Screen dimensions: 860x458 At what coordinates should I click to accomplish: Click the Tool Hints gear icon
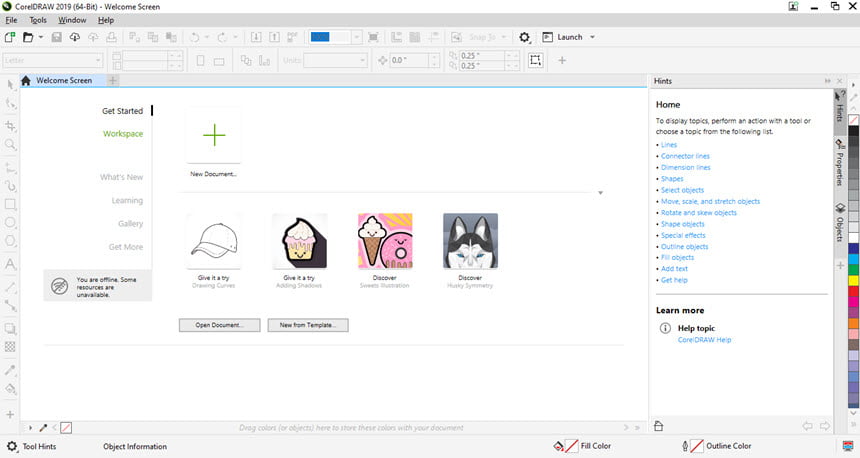point(12,446)
